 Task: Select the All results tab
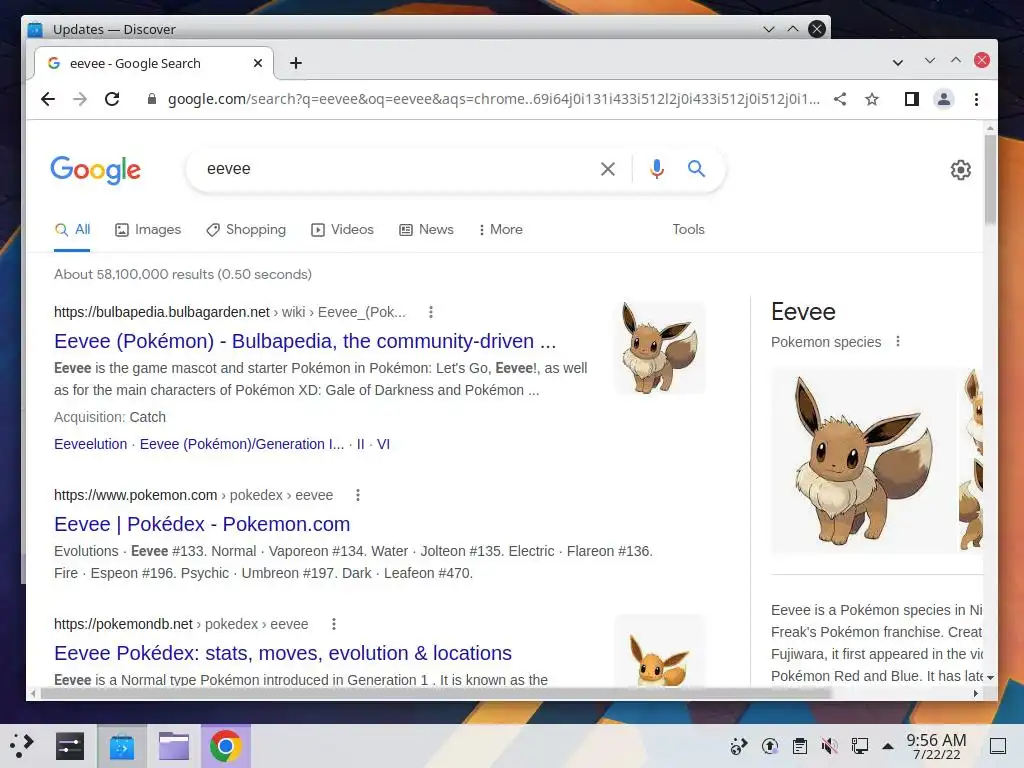[x=72, y=230]
